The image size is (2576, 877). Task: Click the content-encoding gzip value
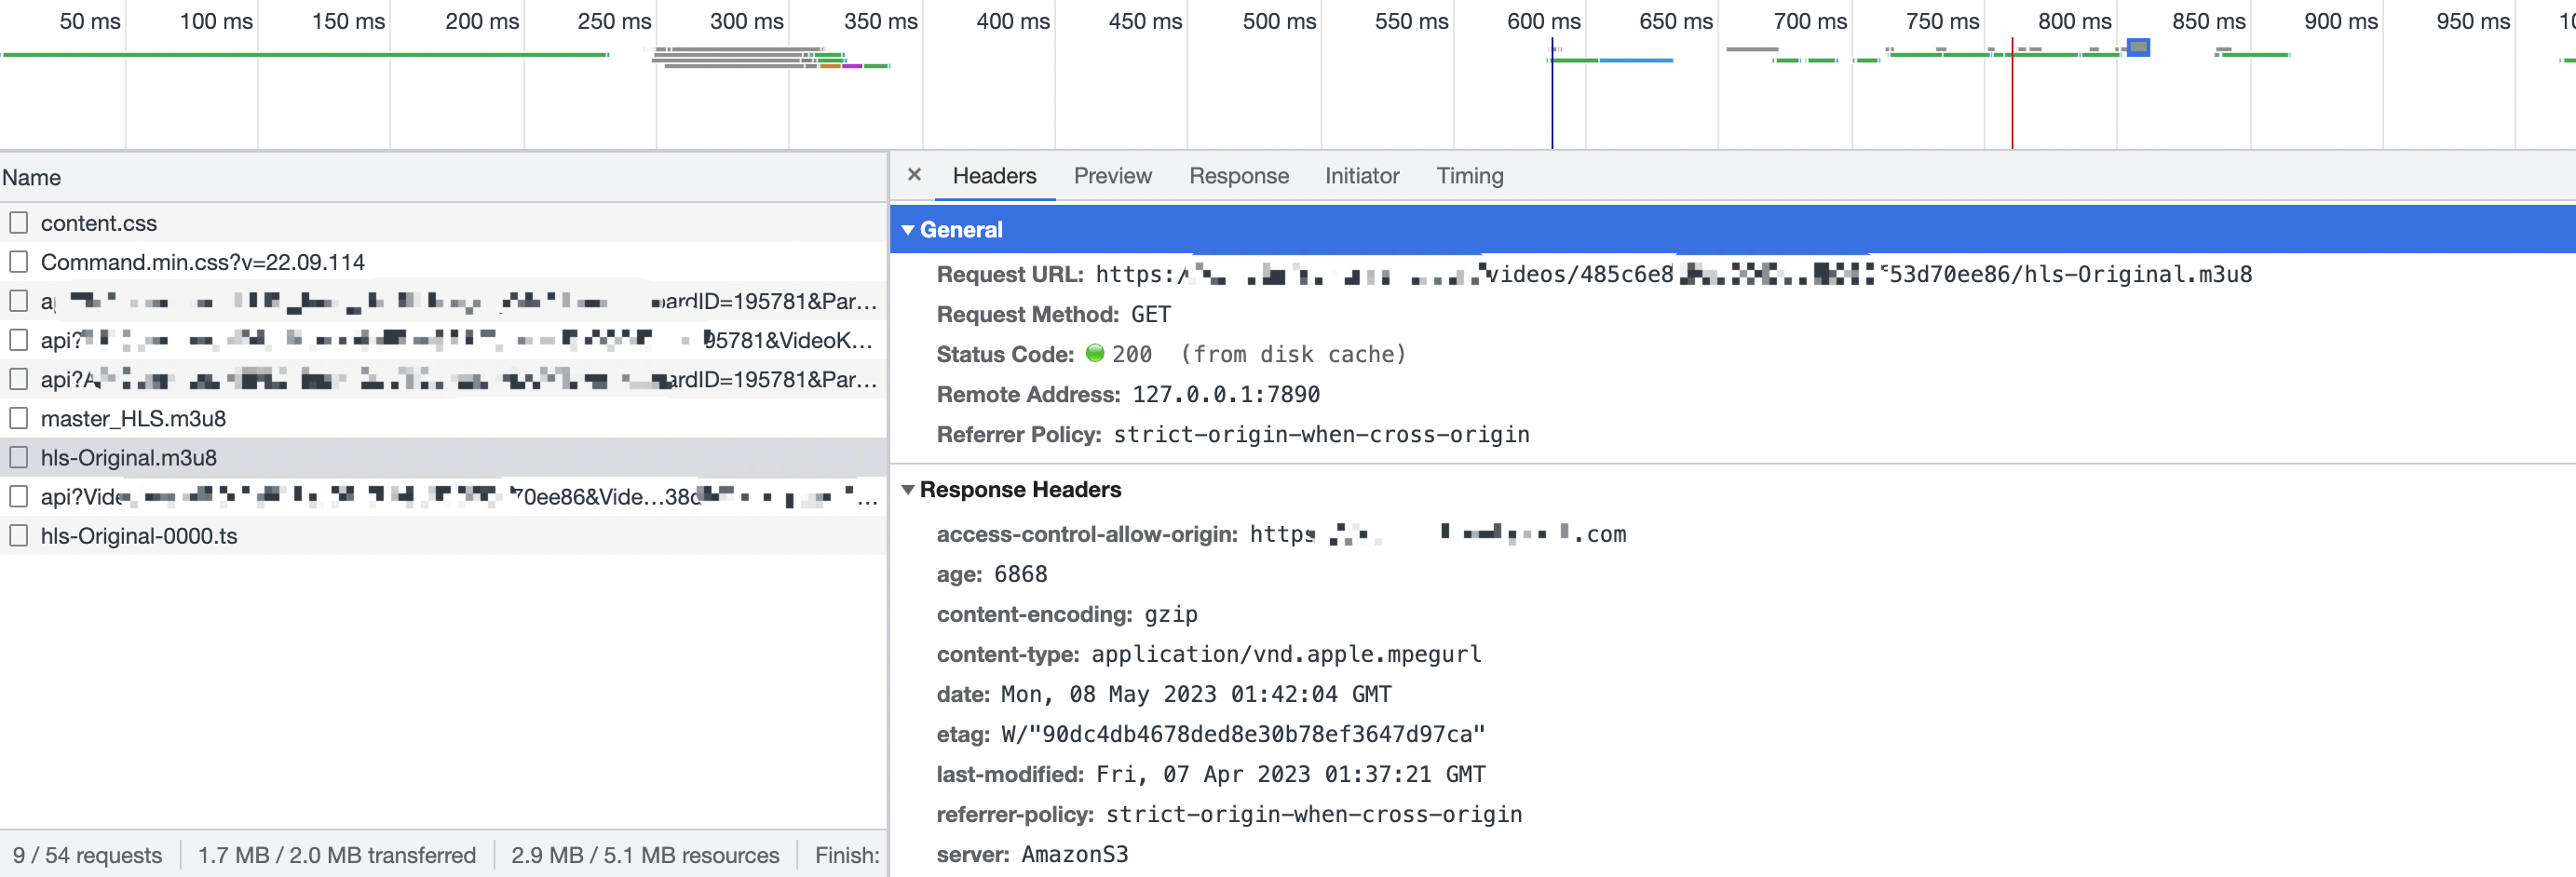point(1170,615)
